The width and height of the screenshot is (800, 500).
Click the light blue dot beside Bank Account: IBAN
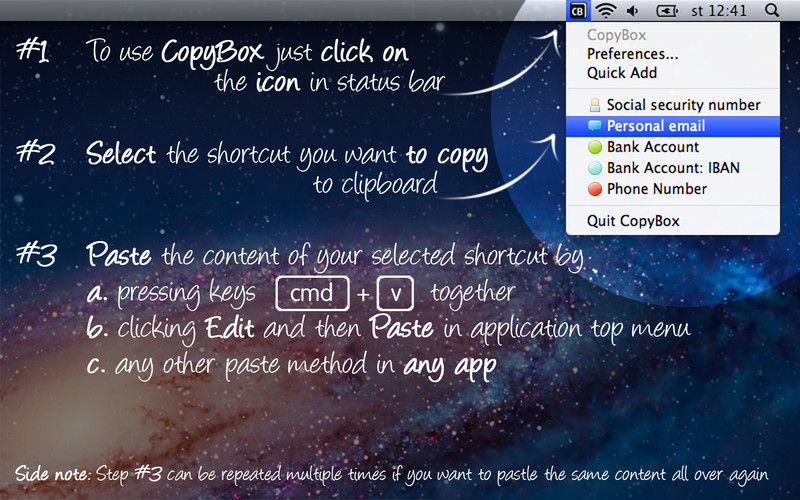[595, 168]
